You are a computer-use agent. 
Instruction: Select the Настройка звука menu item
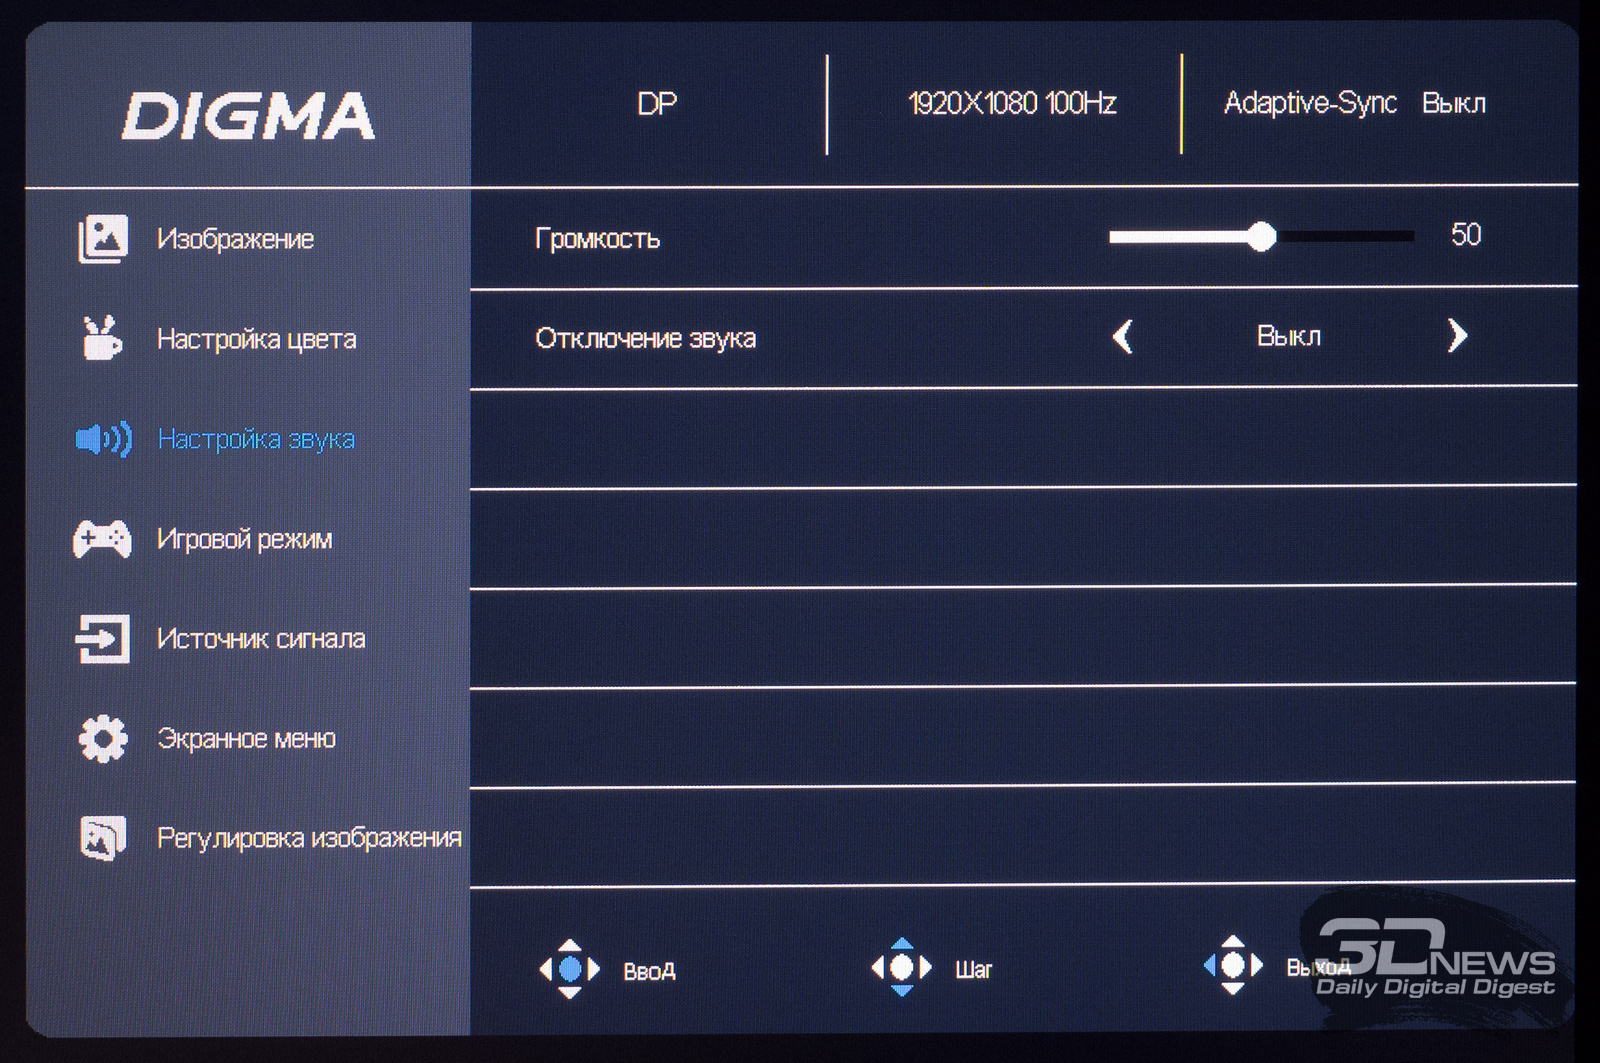256,439
